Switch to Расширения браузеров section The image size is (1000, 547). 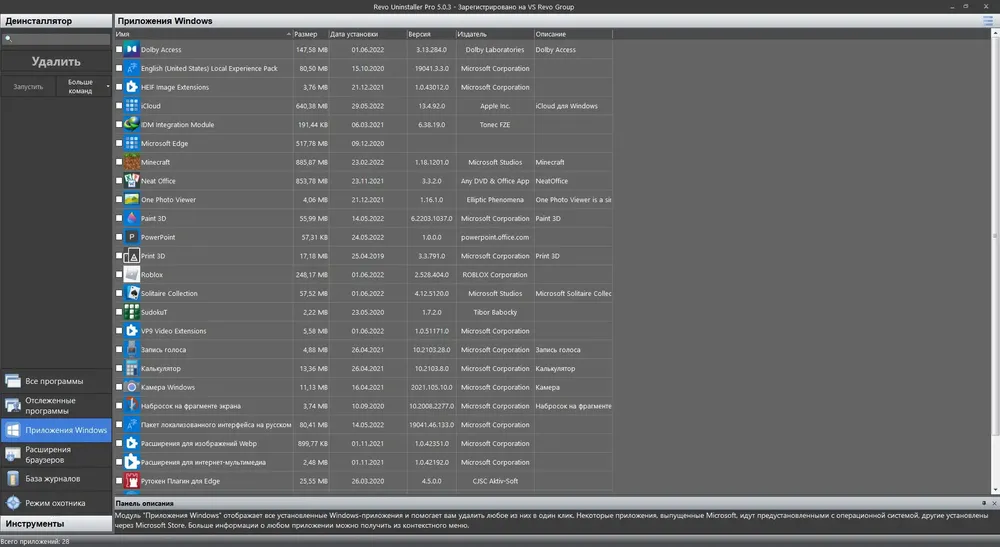(x=56, y=455)
